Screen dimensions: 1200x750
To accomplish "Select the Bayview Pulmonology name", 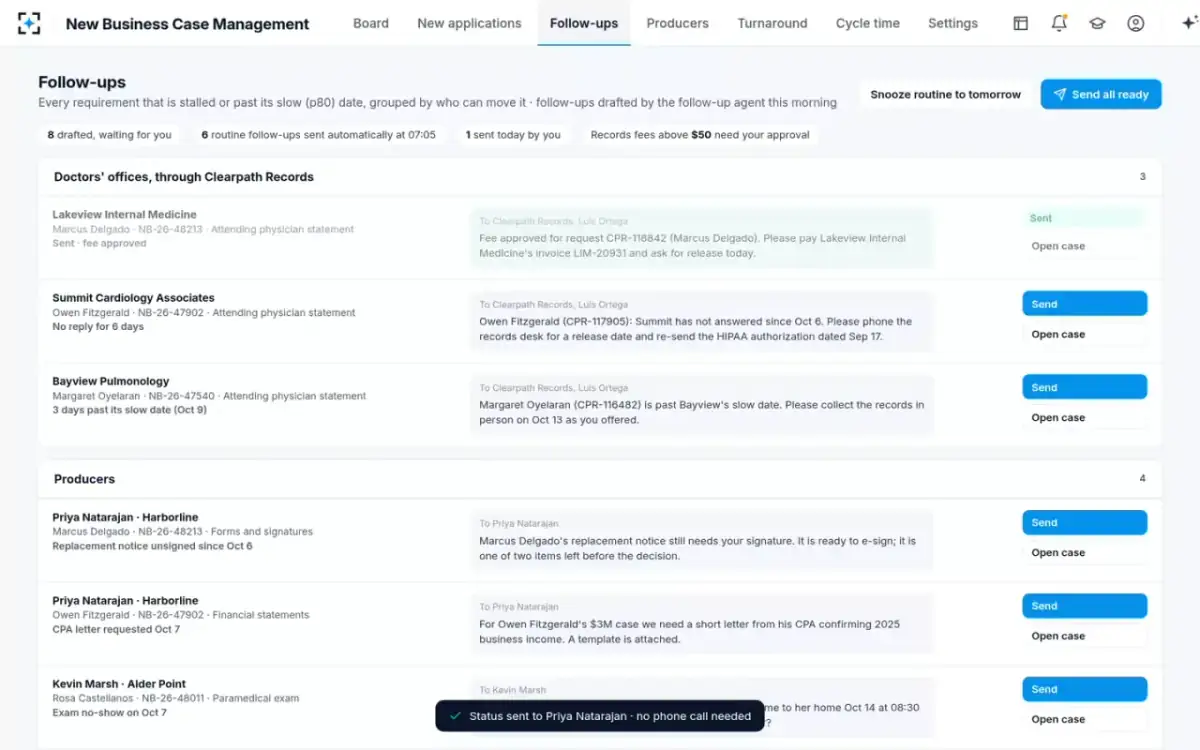I will click(111, 381).
